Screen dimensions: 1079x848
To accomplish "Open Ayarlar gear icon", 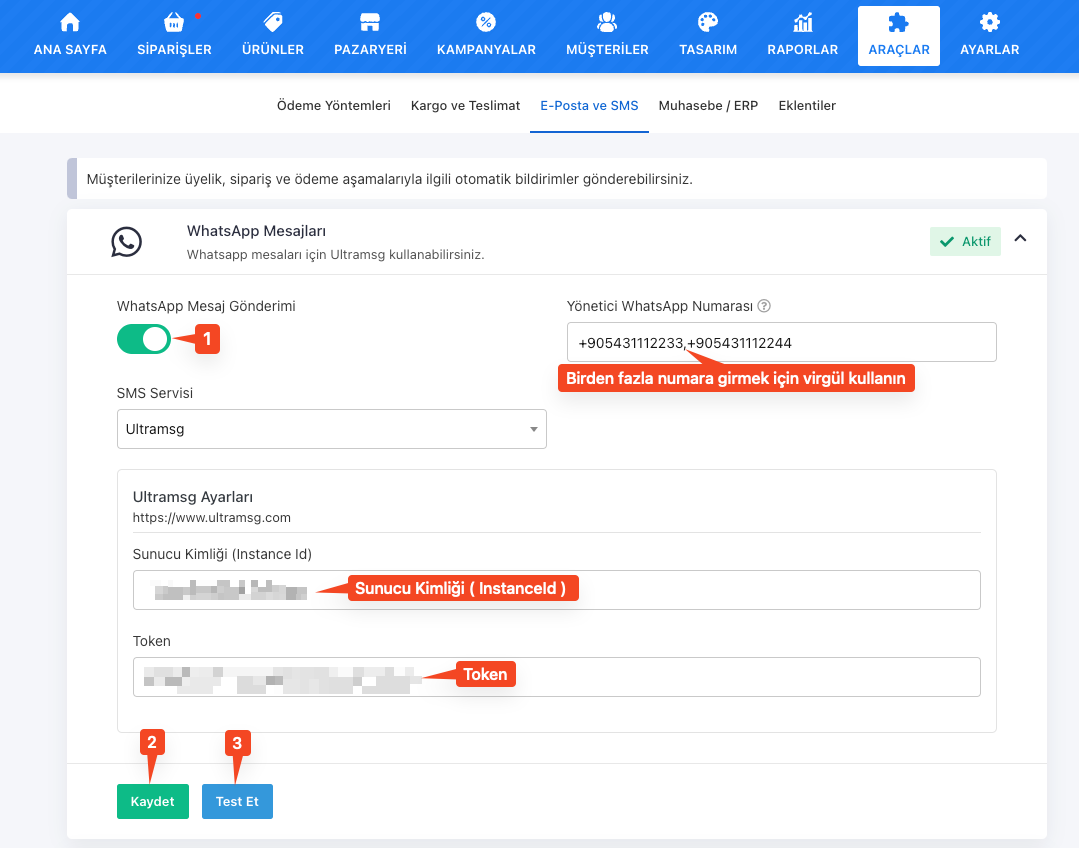I will (x=989, y=23).
